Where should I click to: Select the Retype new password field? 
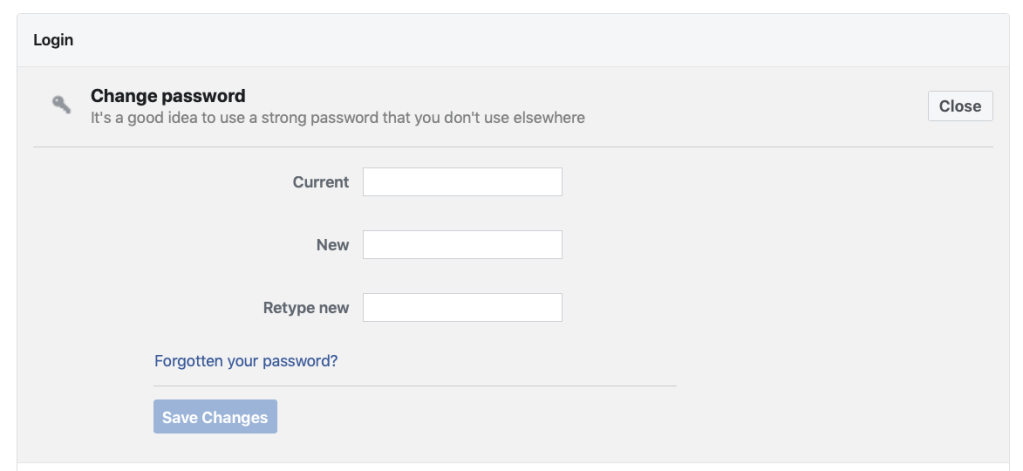(x=462, y=308)
